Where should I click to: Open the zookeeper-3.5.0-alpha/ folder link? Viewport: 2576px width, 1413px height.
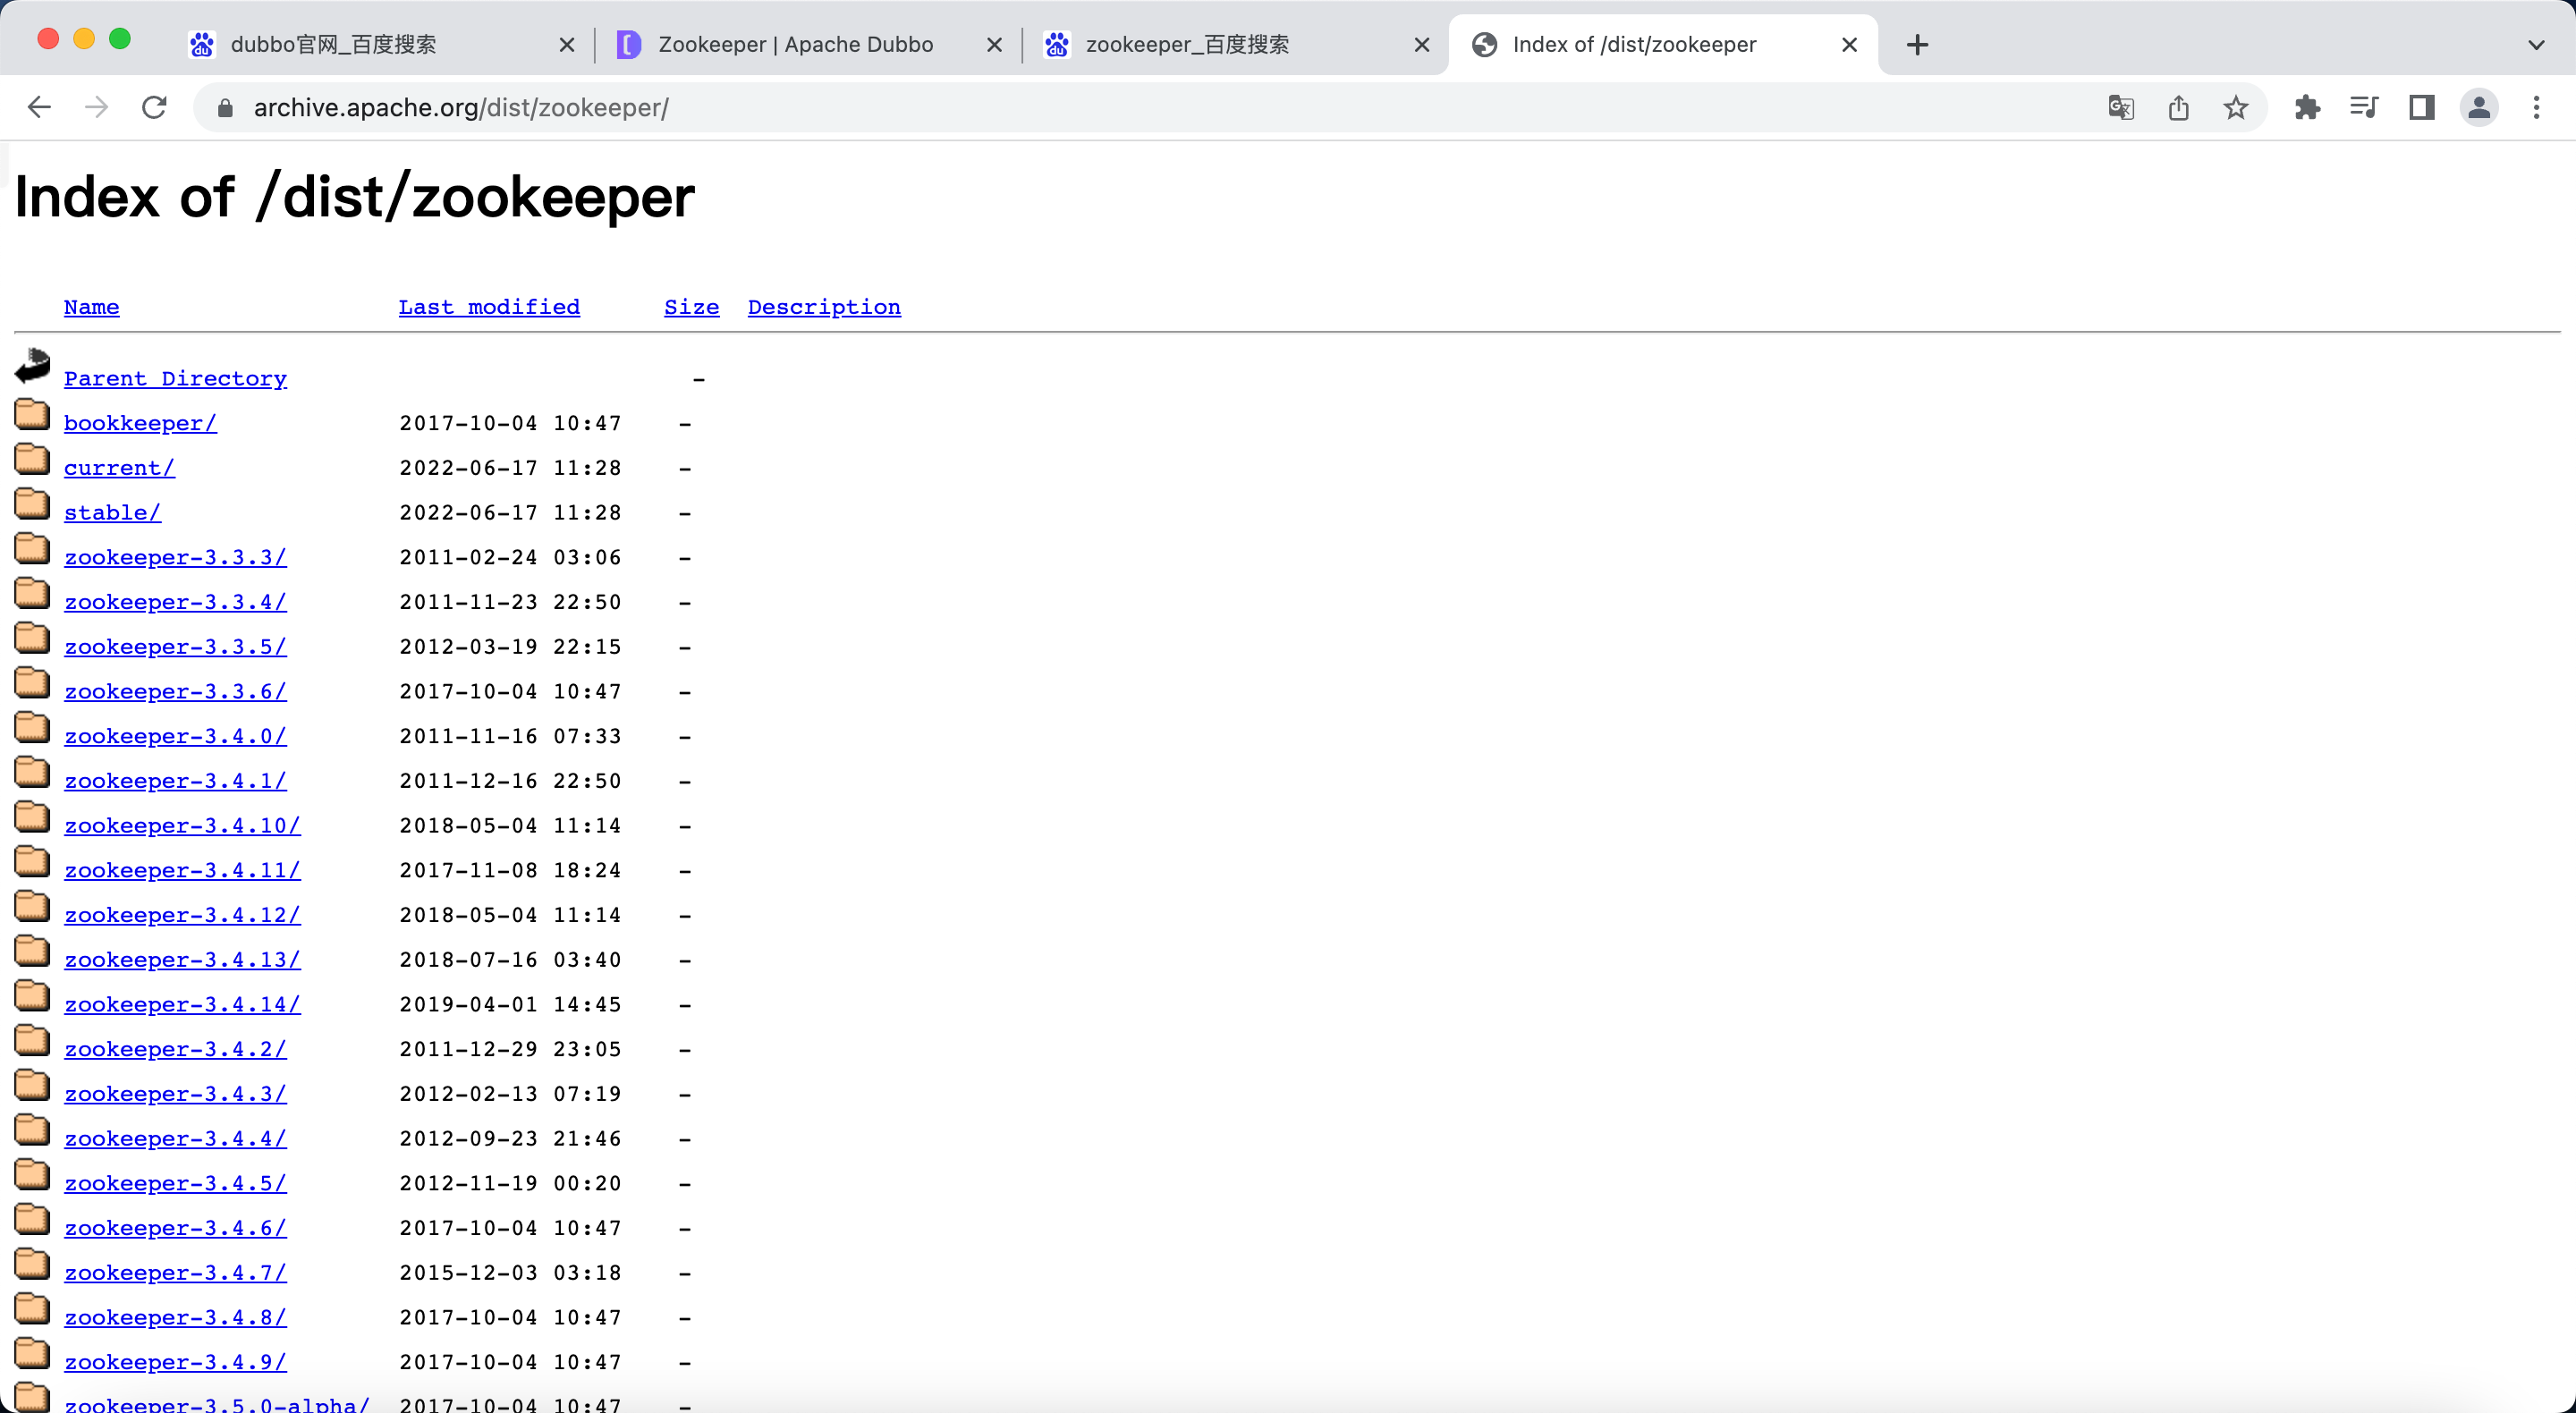[x=217, y=1404]
